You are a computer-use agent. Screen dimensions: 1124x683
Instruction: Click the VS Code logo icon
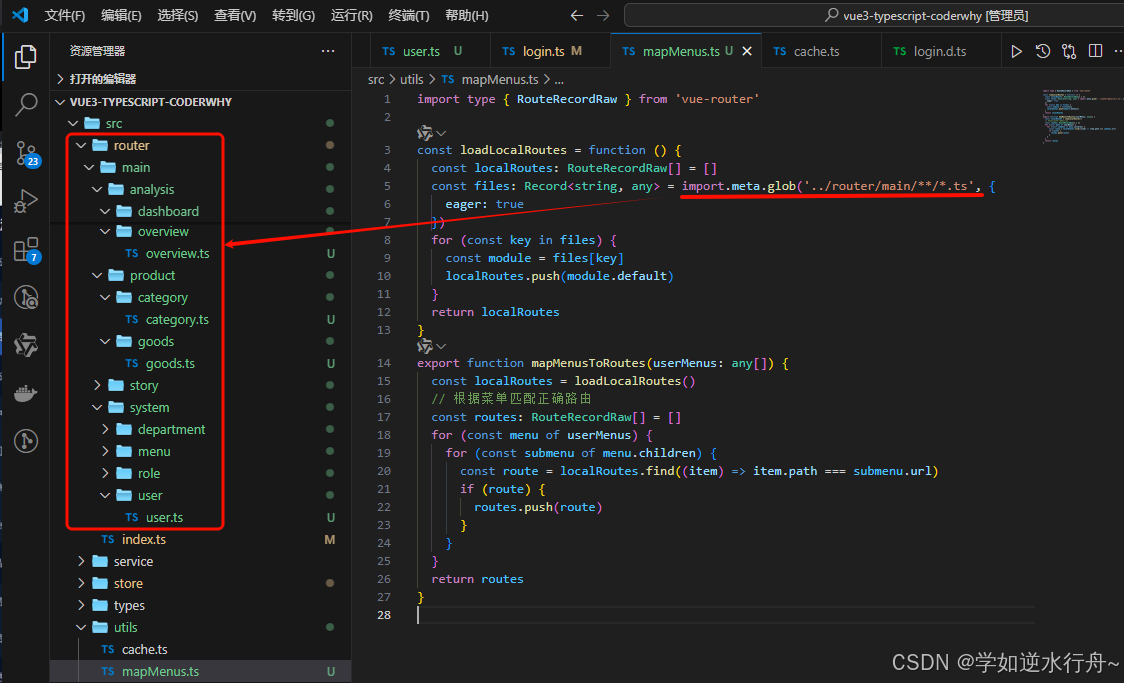coord(20,15)
